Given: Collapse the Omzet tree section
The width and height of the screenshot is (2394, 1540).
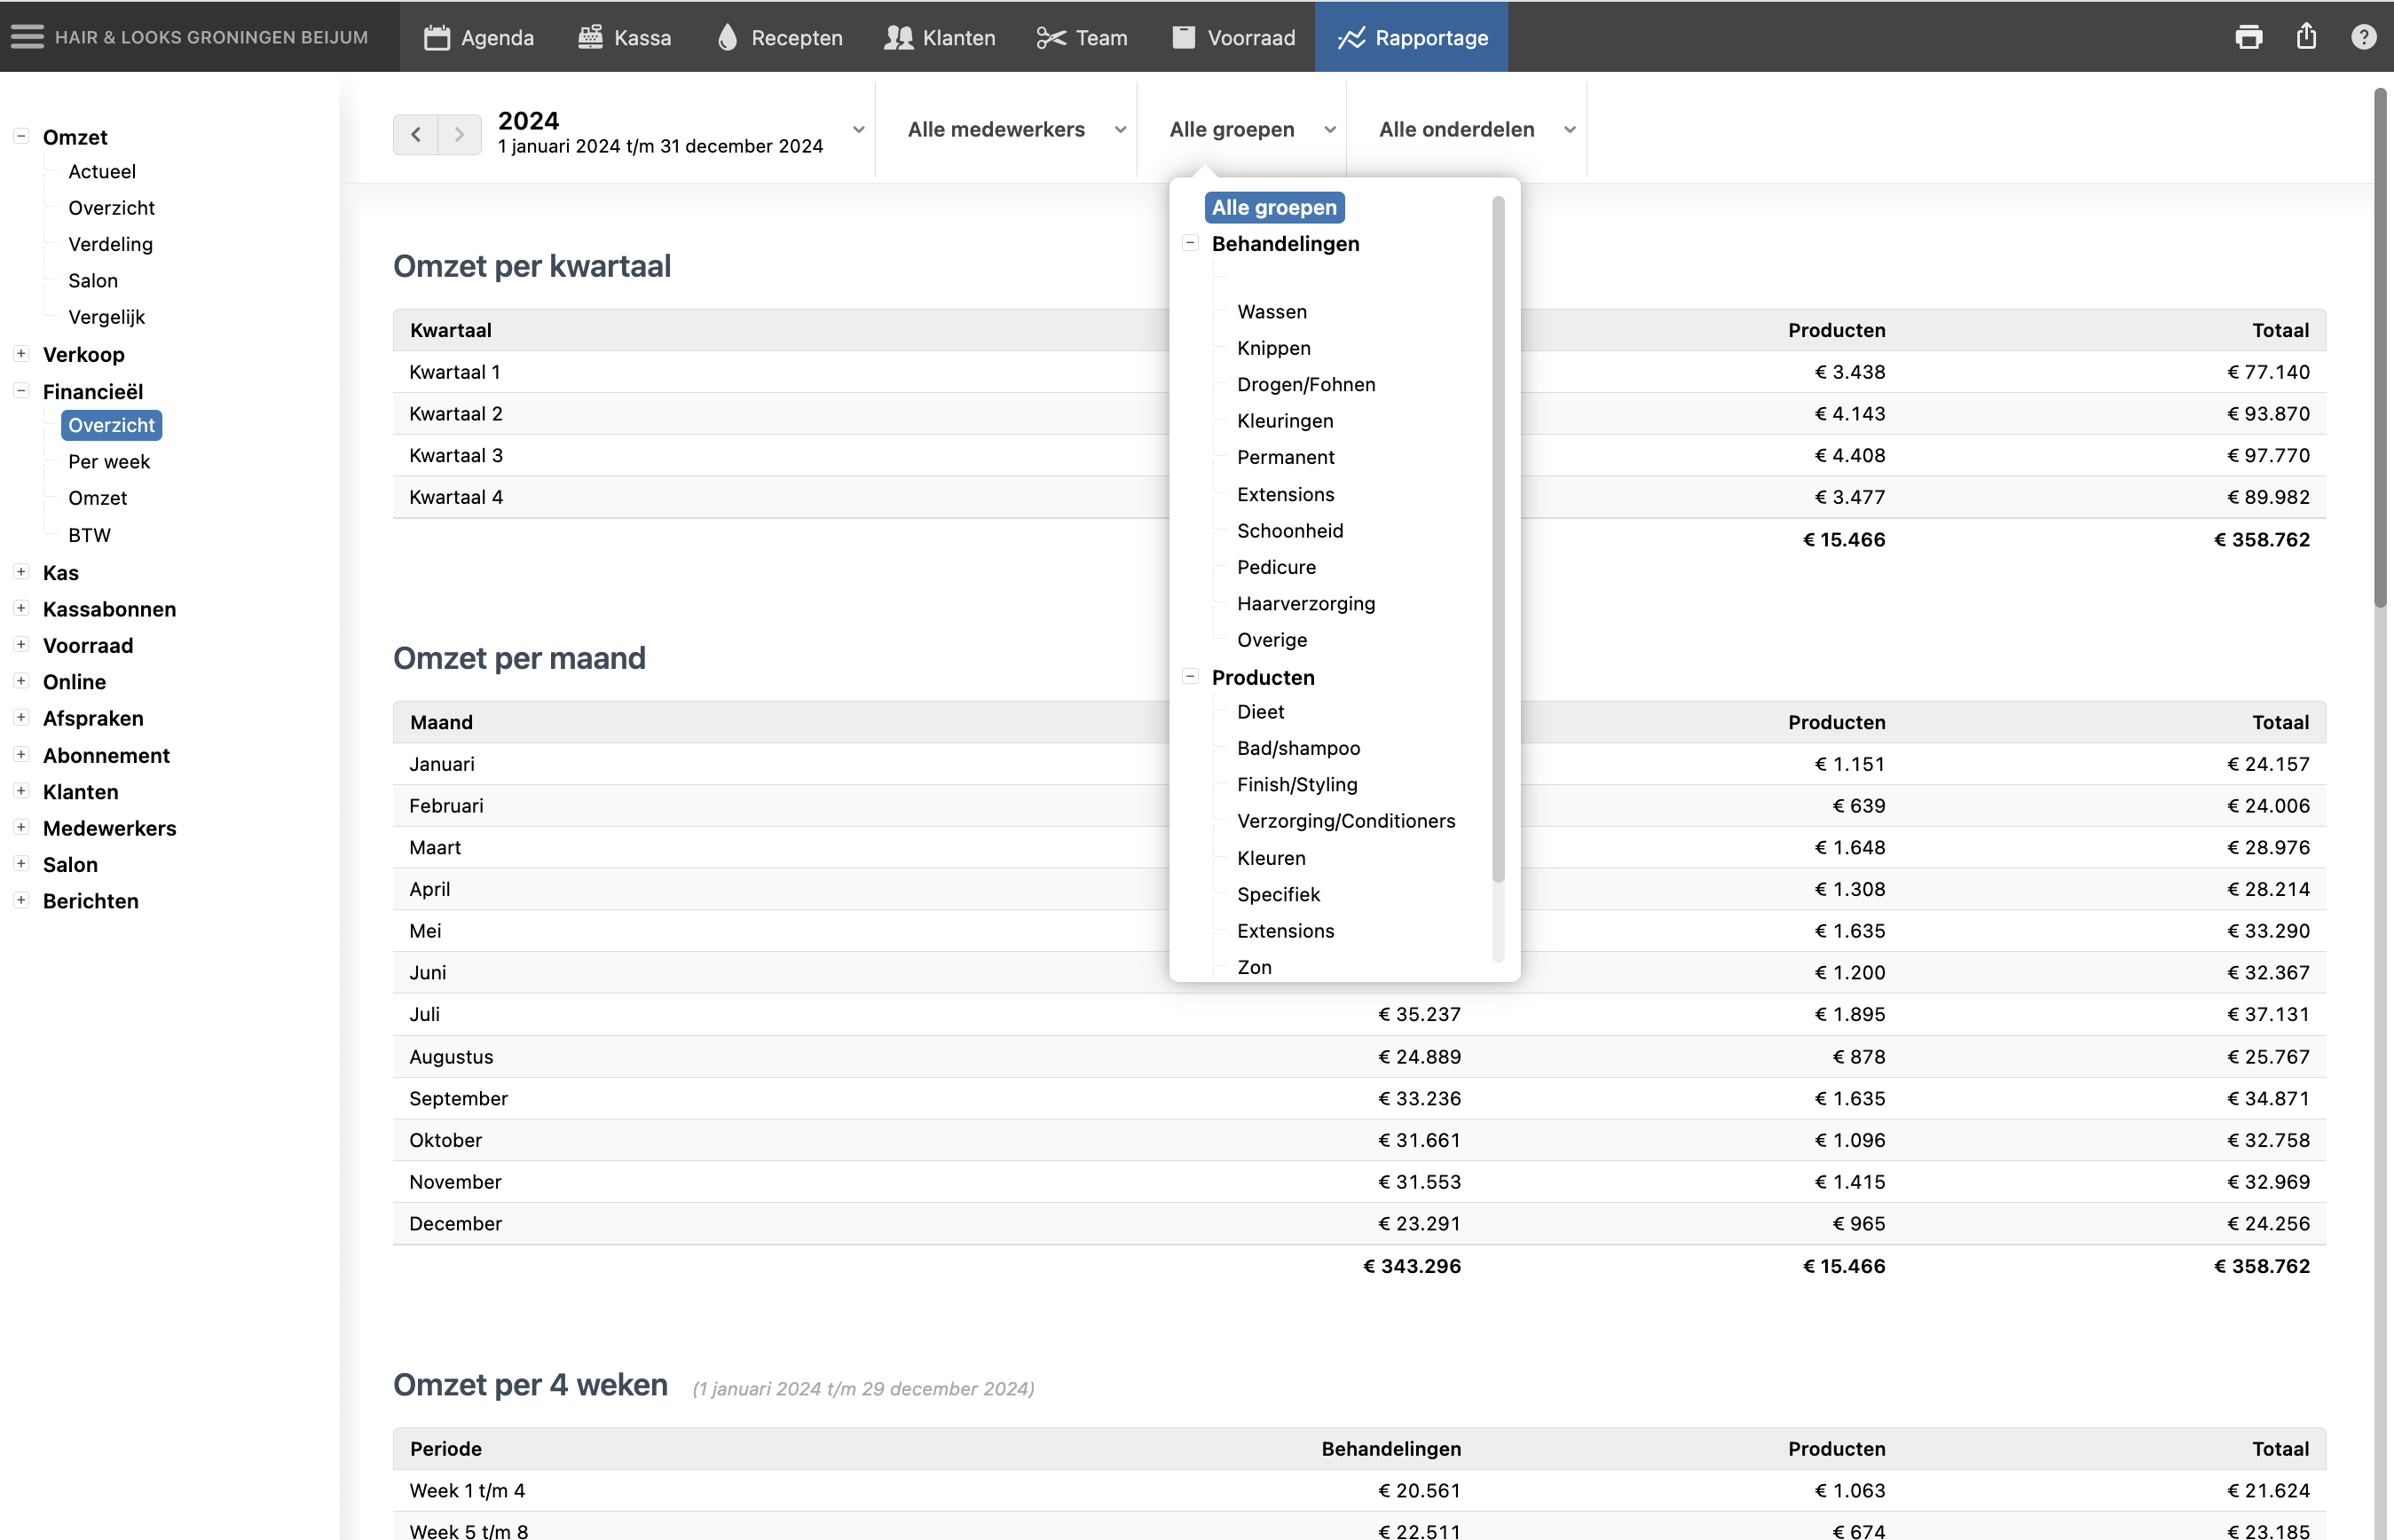Looking at the screenshot, I should coord(21,136).
